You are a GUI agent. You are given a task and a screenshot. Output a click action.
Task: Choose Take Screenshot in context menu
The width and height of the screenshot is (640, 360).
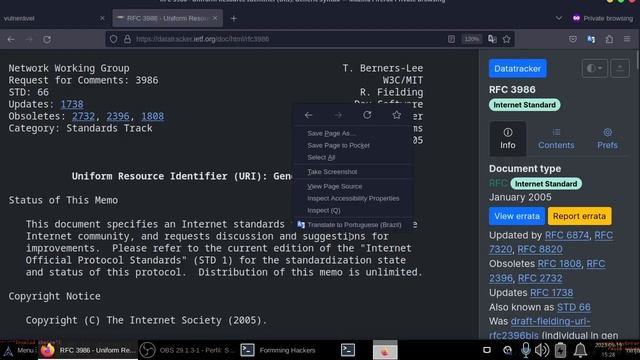(353, 172)
